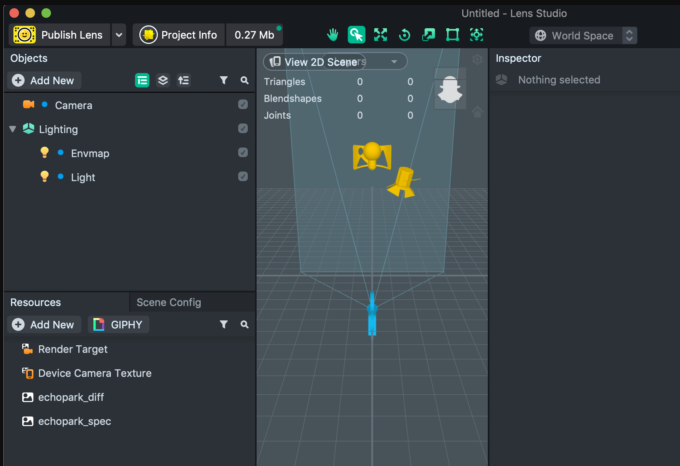Image resolution: width=680 pixels, height=466 pixels.
Task: Open the GIPHY library button
Action: [x=118, y=324]
